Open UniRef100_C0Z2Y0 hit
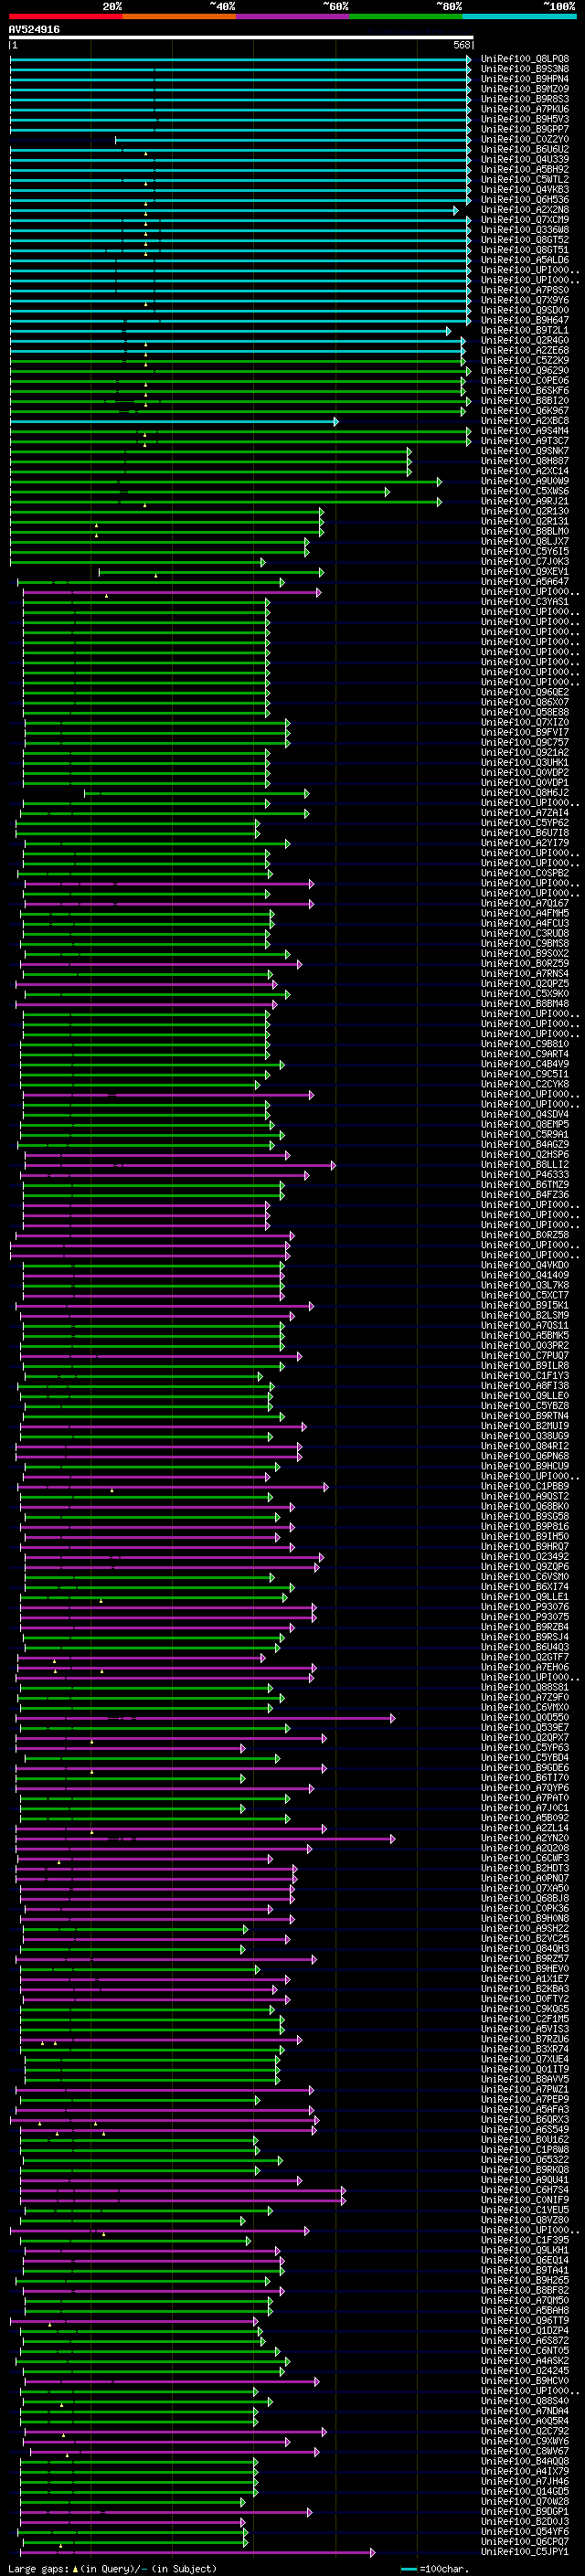 tap(525, 140)
